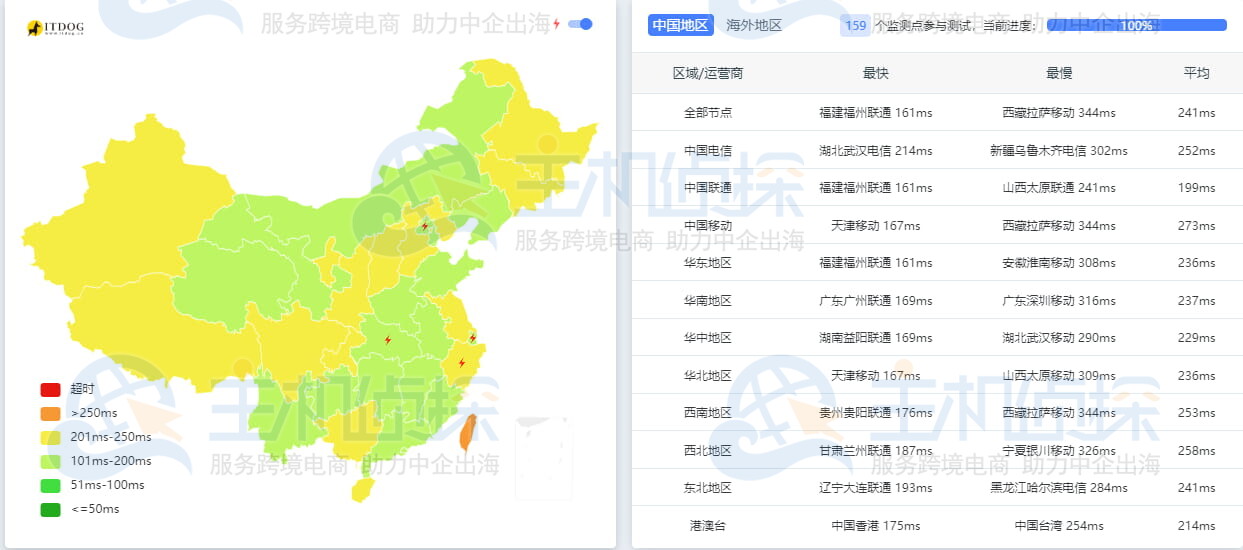This screenshot has height=550, width=1243.
Task: Select the orange Taiwan island on the map
Action: point(467,431)
